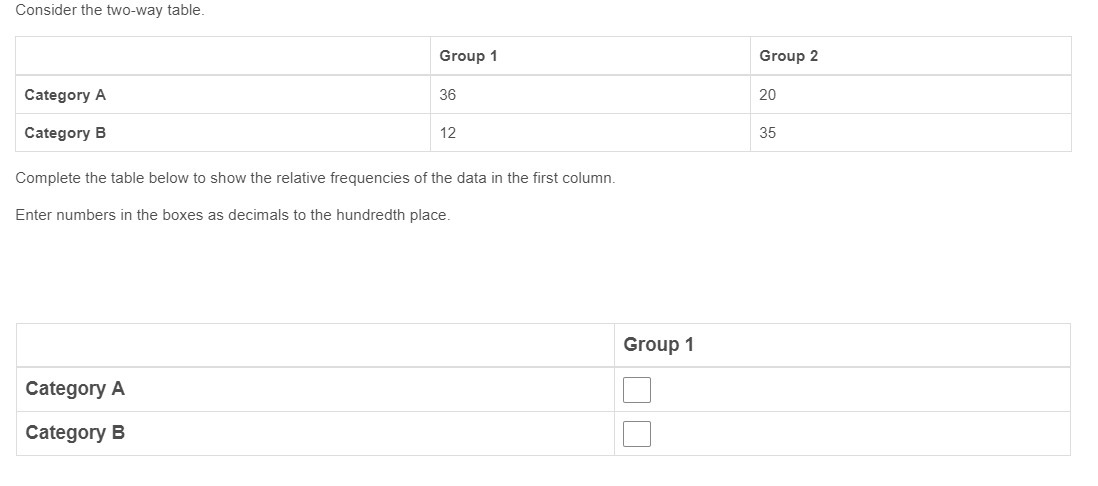
Task: Click the words 'hundredth place' in instructions
Action: pyautogui.click(x=392, y=215)
